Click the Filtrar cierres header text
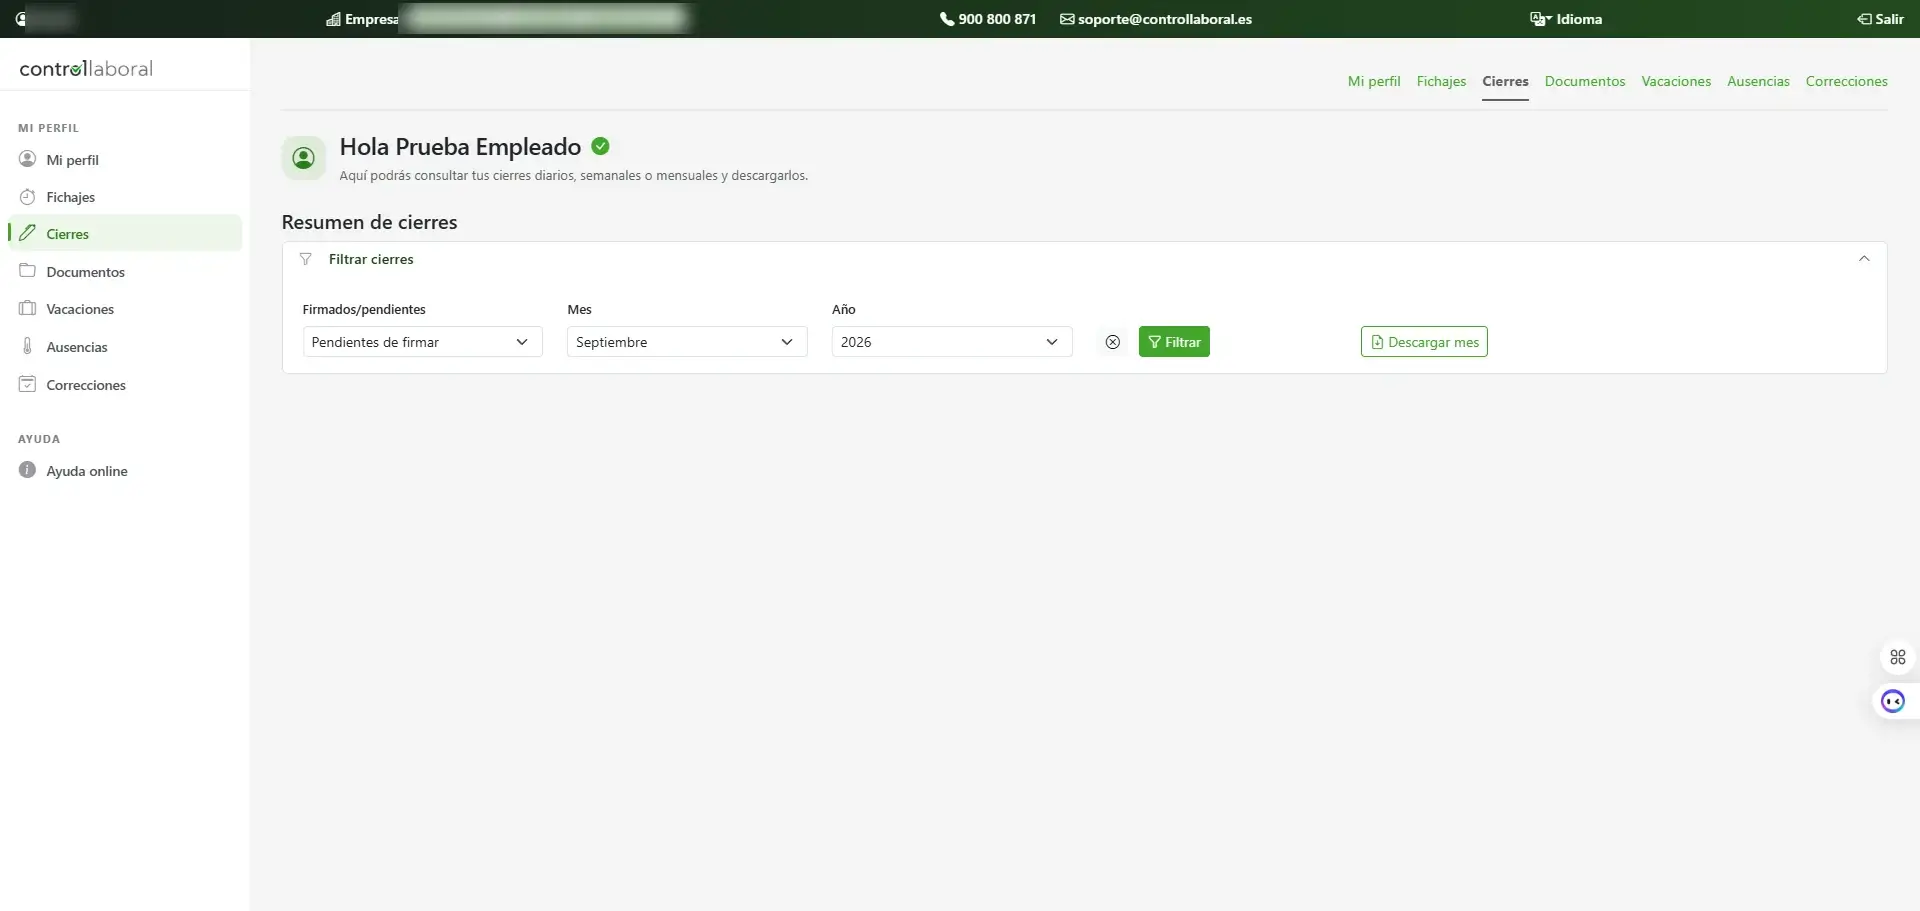Screen dimensions: 1920x911 click(371, 259)
